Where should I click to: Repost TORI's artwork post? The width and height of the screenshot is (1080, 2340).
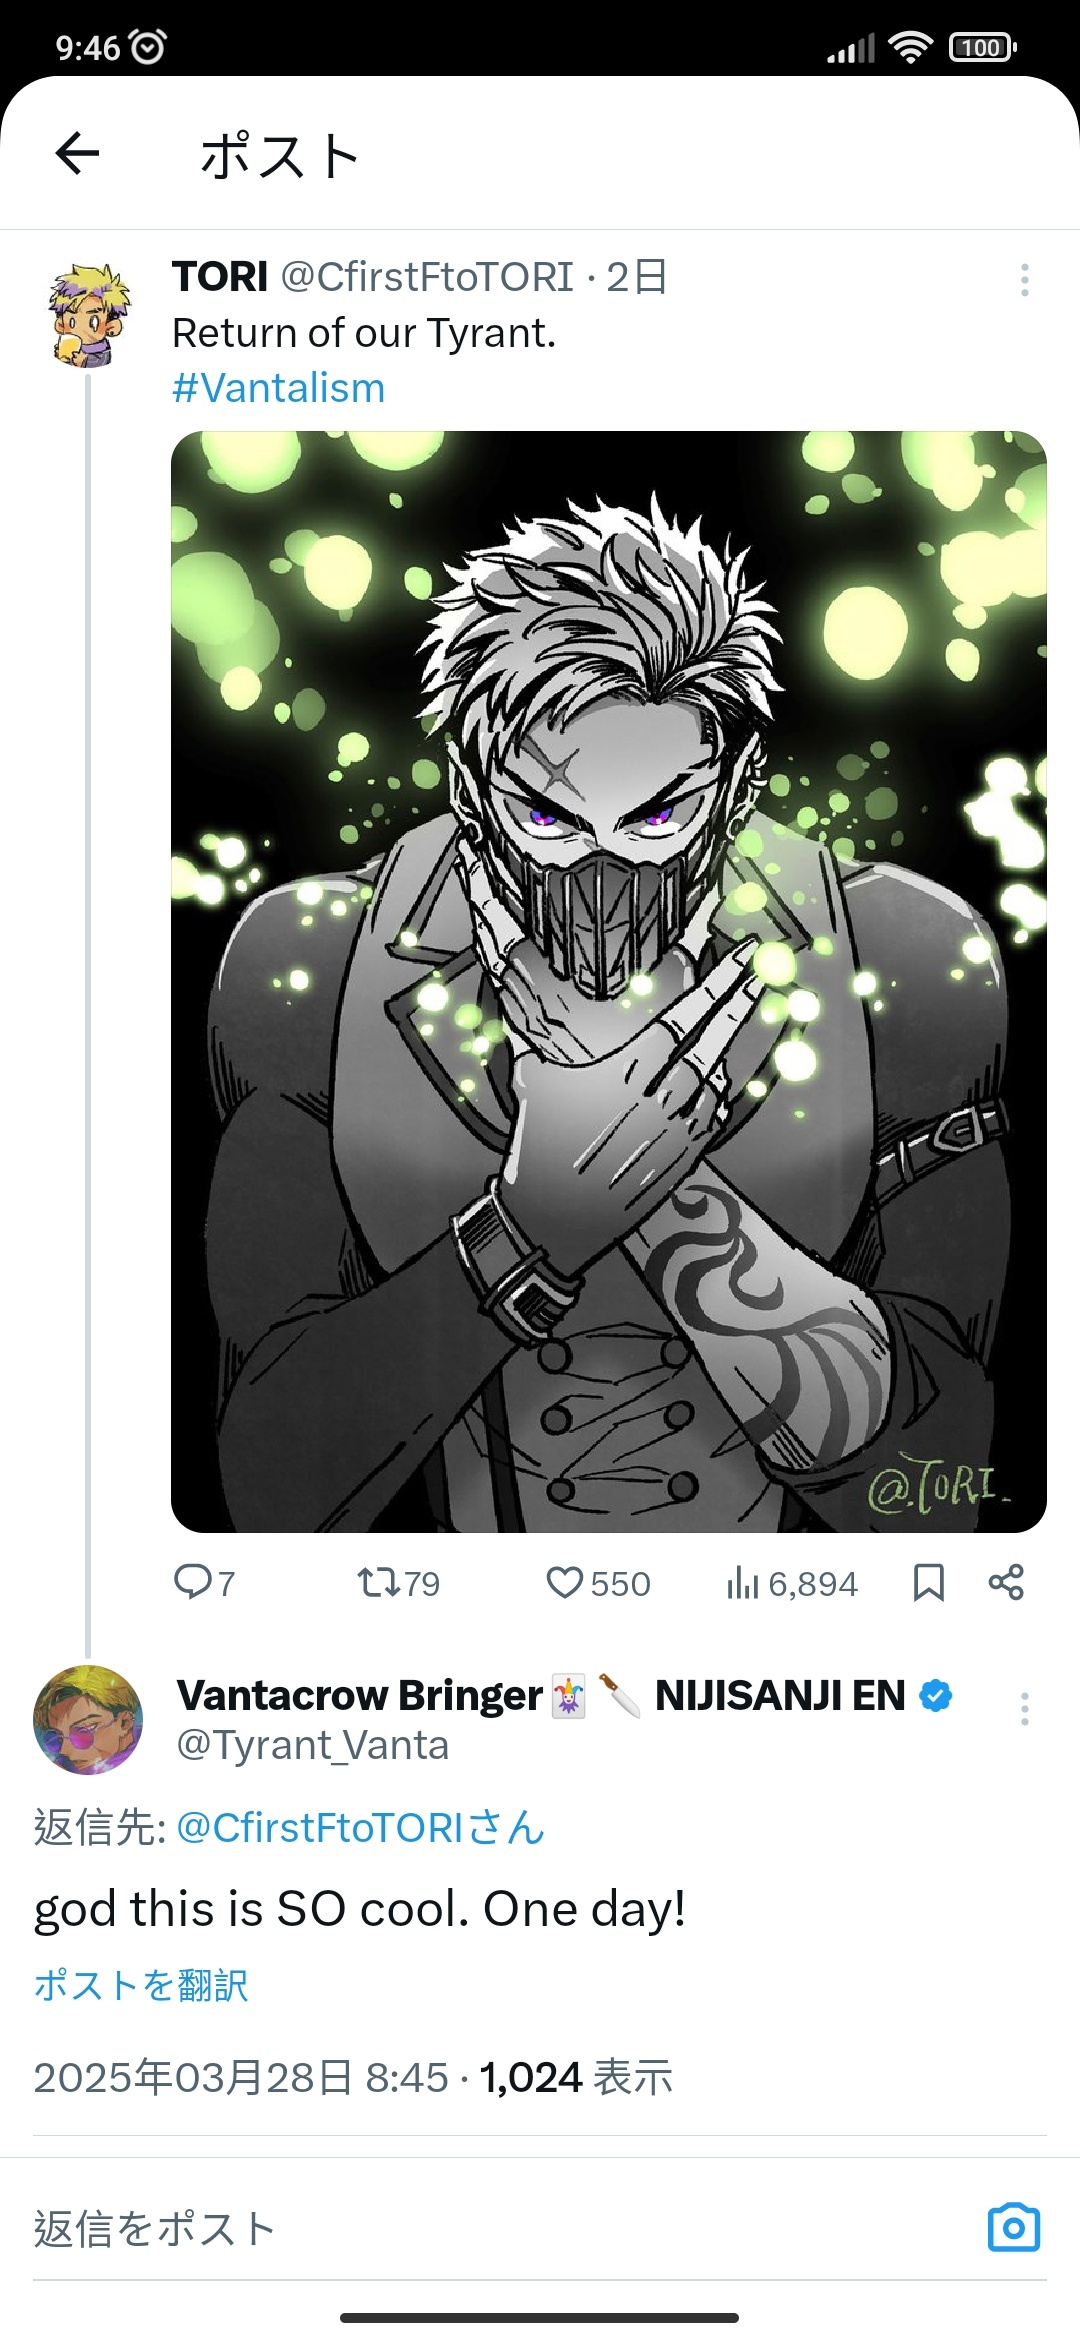tap(398, 1583)
